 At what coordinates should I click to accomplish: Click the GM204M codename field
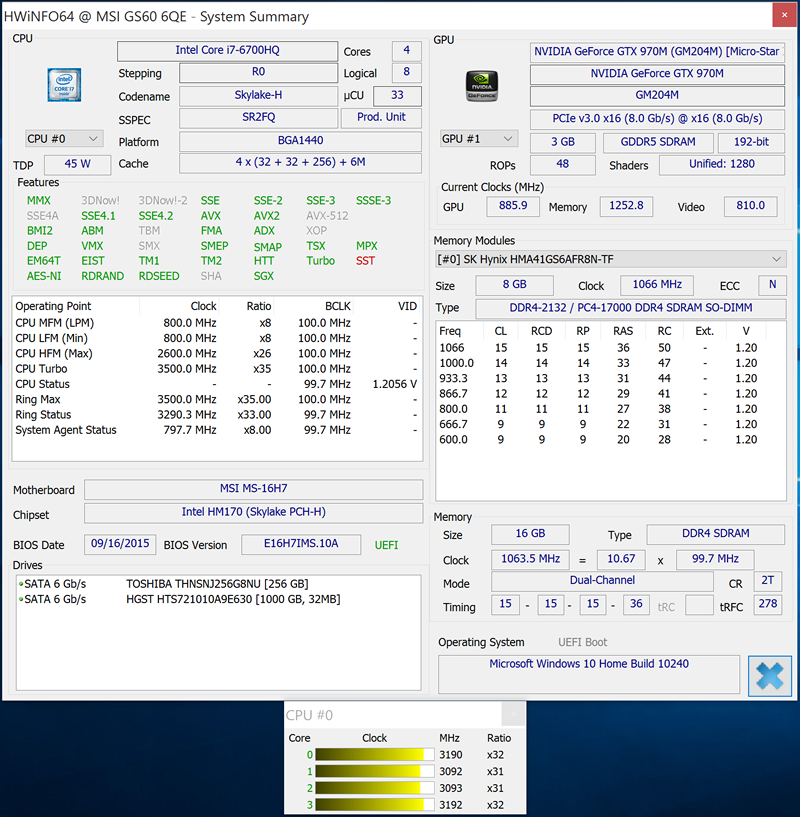(x=657, y=96)
